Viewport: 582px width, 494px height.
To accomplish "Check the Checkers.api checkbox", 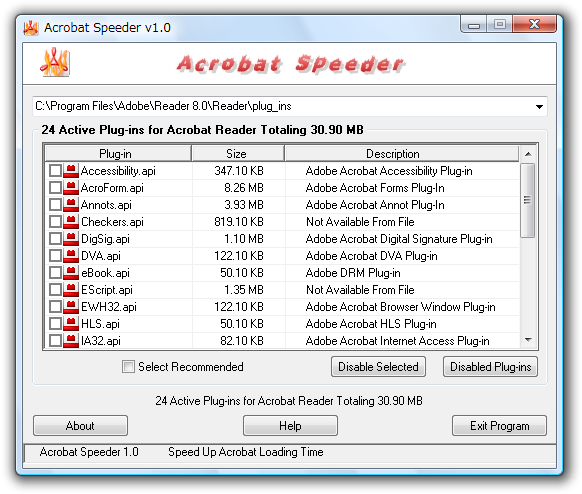I will [x=55, y=222].
